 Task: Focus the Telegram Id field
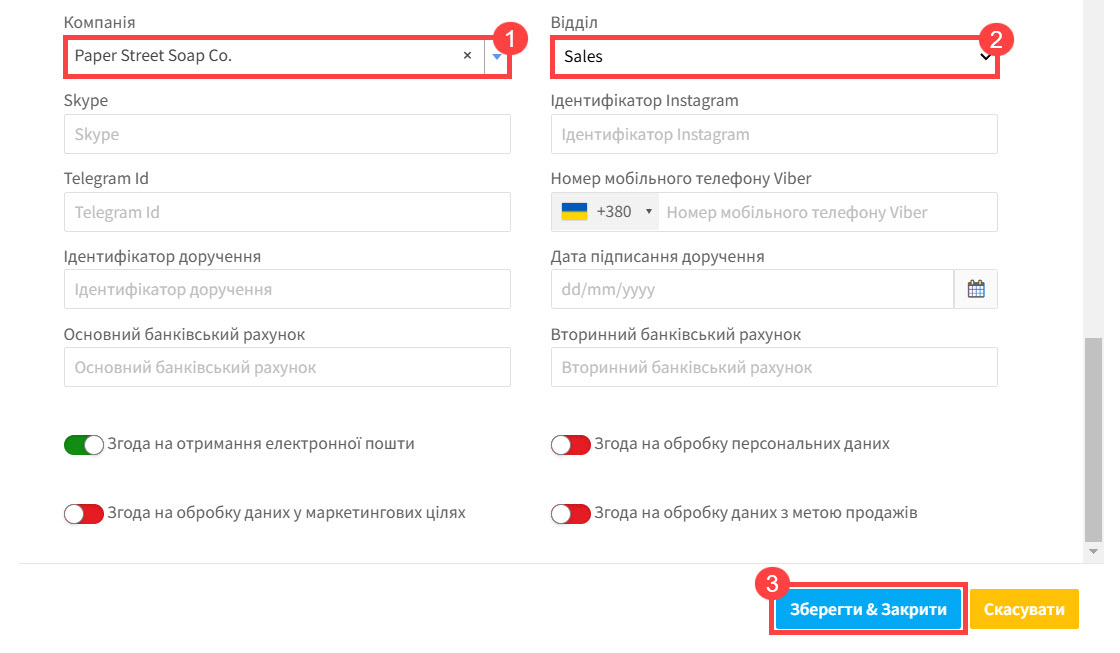click(287, 212)
